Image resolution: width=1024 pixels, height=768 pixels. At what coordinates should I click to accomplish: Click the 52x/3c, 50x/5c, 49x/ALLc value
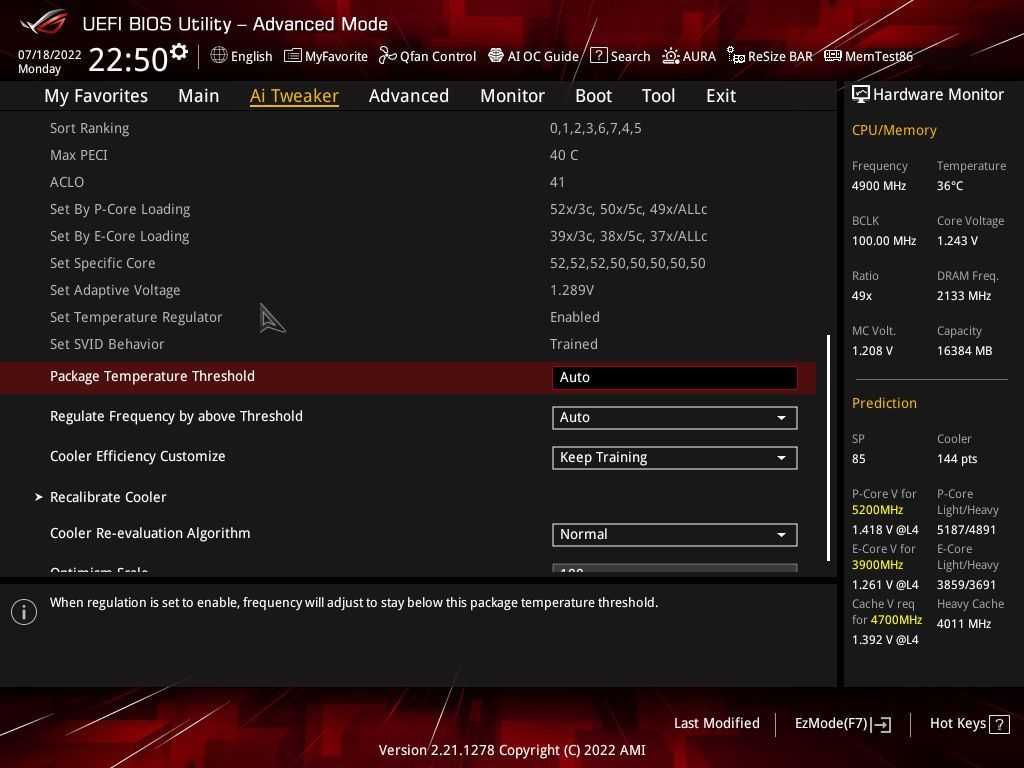[628, 210]
